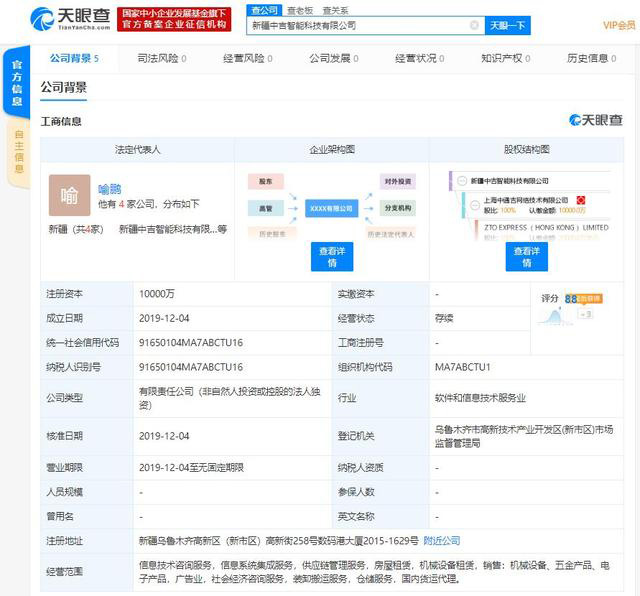The image size is (640, 596).
Task: Click the 股东 box in structure diagram
Action: click(x=266, y=181)
